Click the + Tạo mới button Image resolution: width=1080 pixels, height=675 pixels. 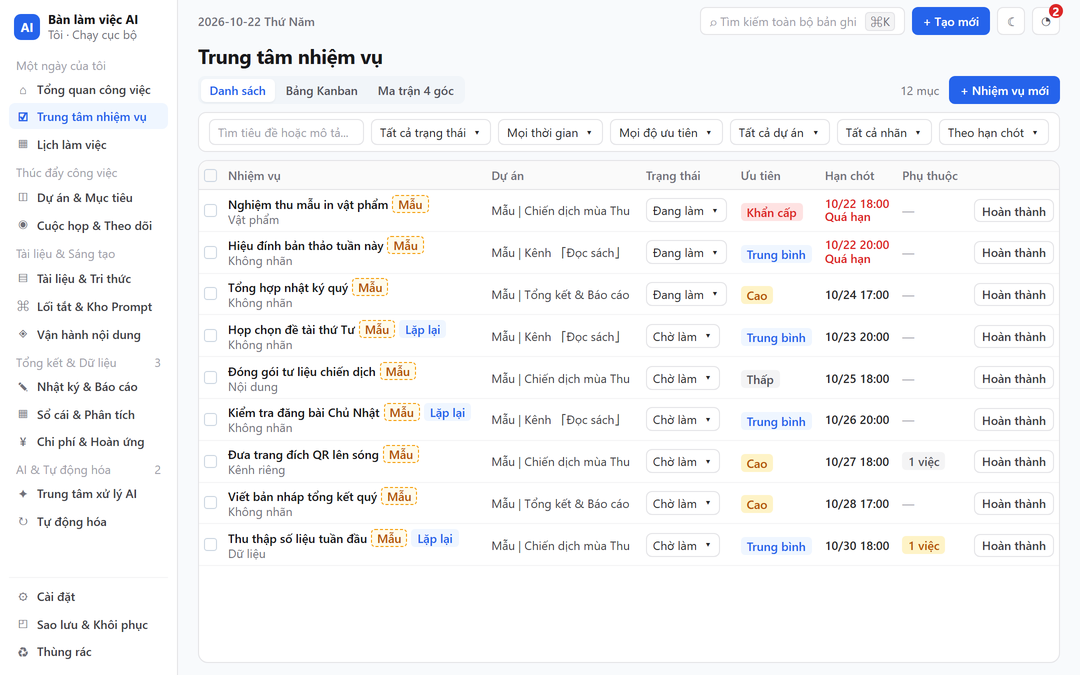pyautogui.click(x=951, y=21)
